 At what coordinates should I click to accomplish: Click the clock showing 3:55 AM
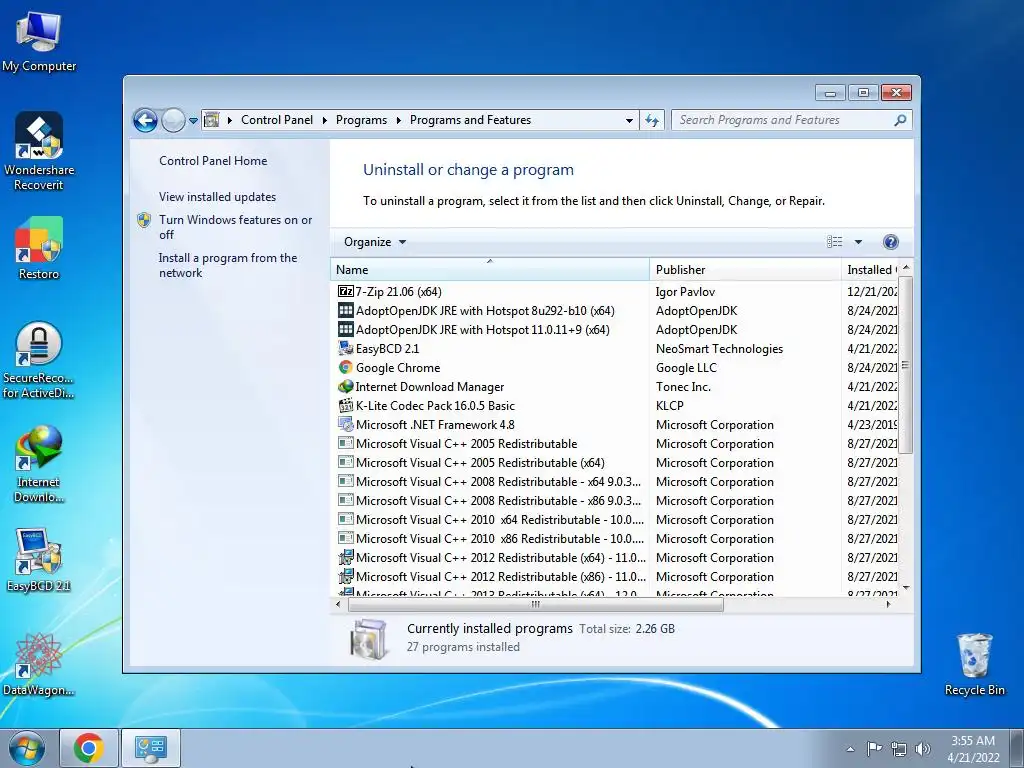click(x=972, y=741)
